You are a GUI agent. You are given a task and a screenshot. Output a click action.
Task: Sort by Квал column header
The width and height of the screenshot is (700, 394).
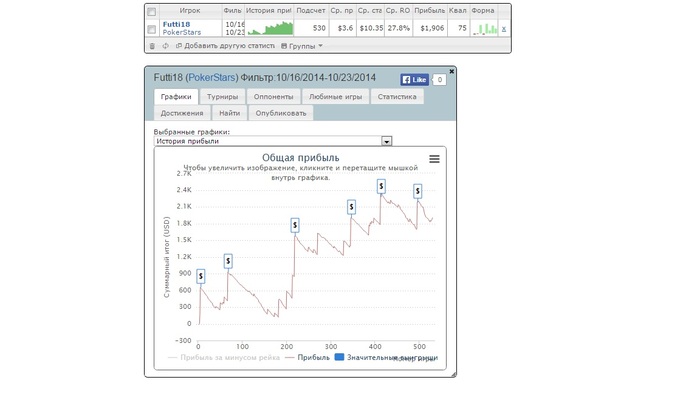click(x=458, y=11)
